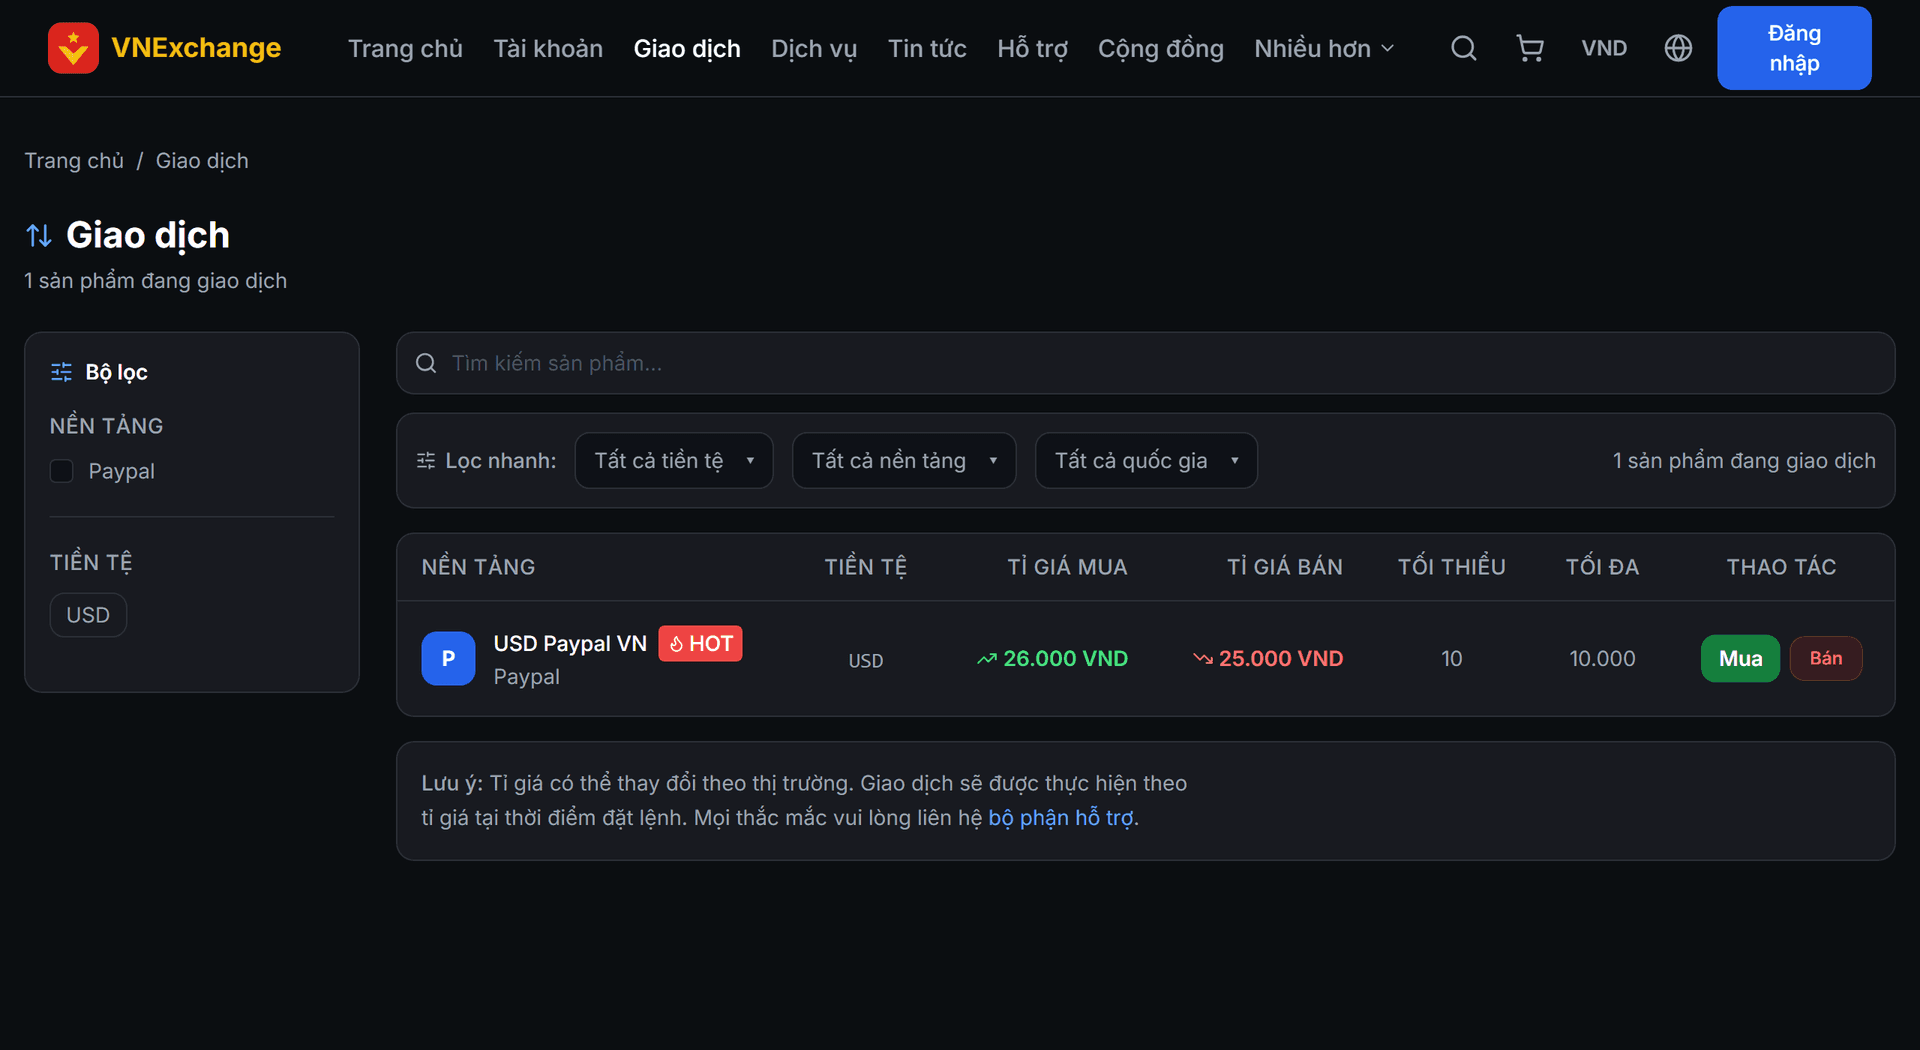Click the minimum value 10 cell
Viewport: 1920px width, 1050px height.
point(1452,658)
